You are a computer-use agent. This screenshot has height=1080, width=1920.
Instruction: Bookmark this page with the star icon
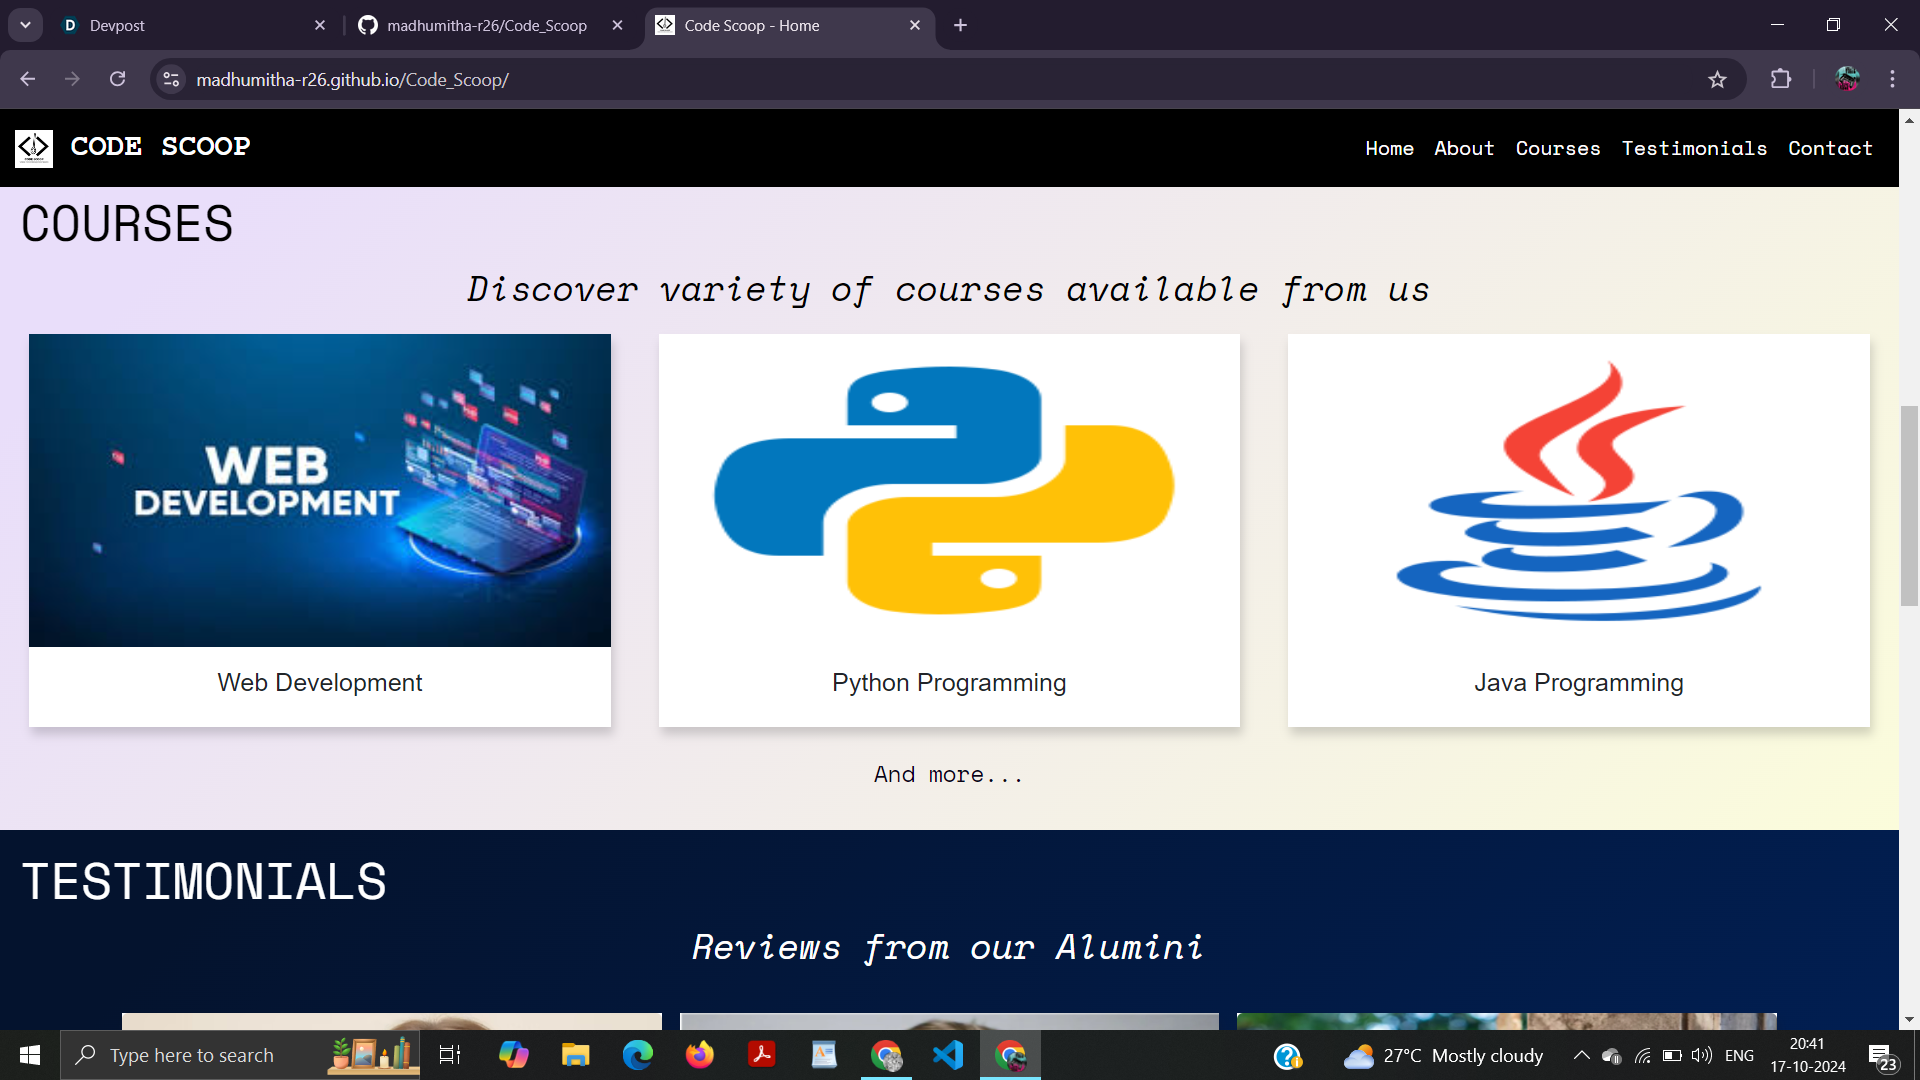click(1717, 80)
